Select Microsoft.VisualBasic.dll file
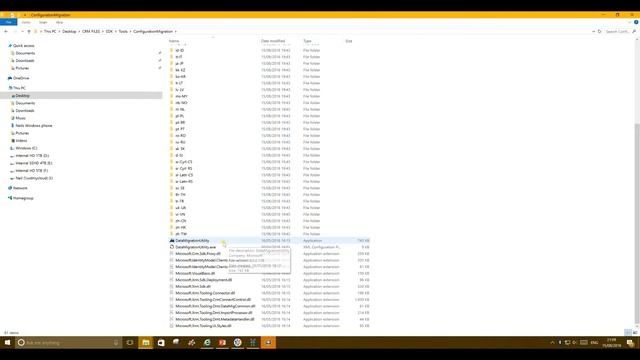 [195, 273]
